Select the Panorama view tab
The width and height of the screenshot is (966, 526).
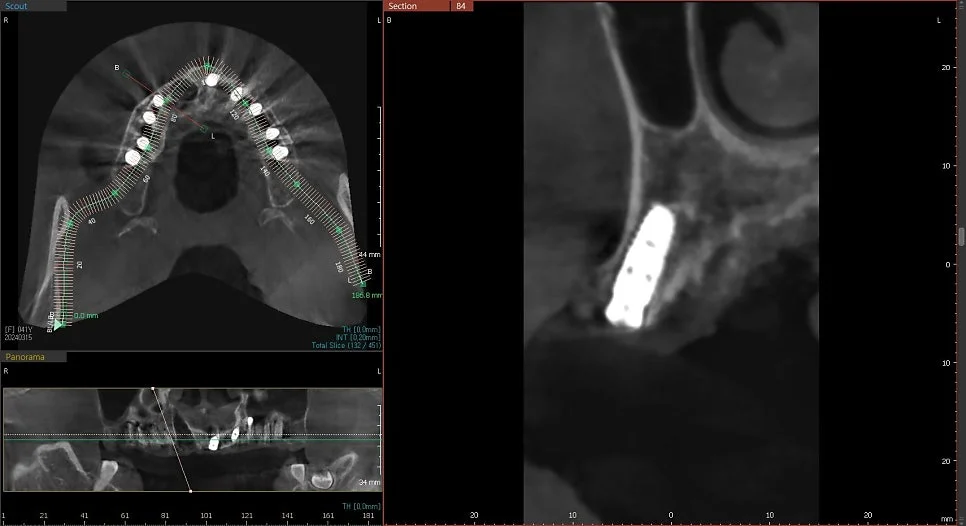coord(34,357)
